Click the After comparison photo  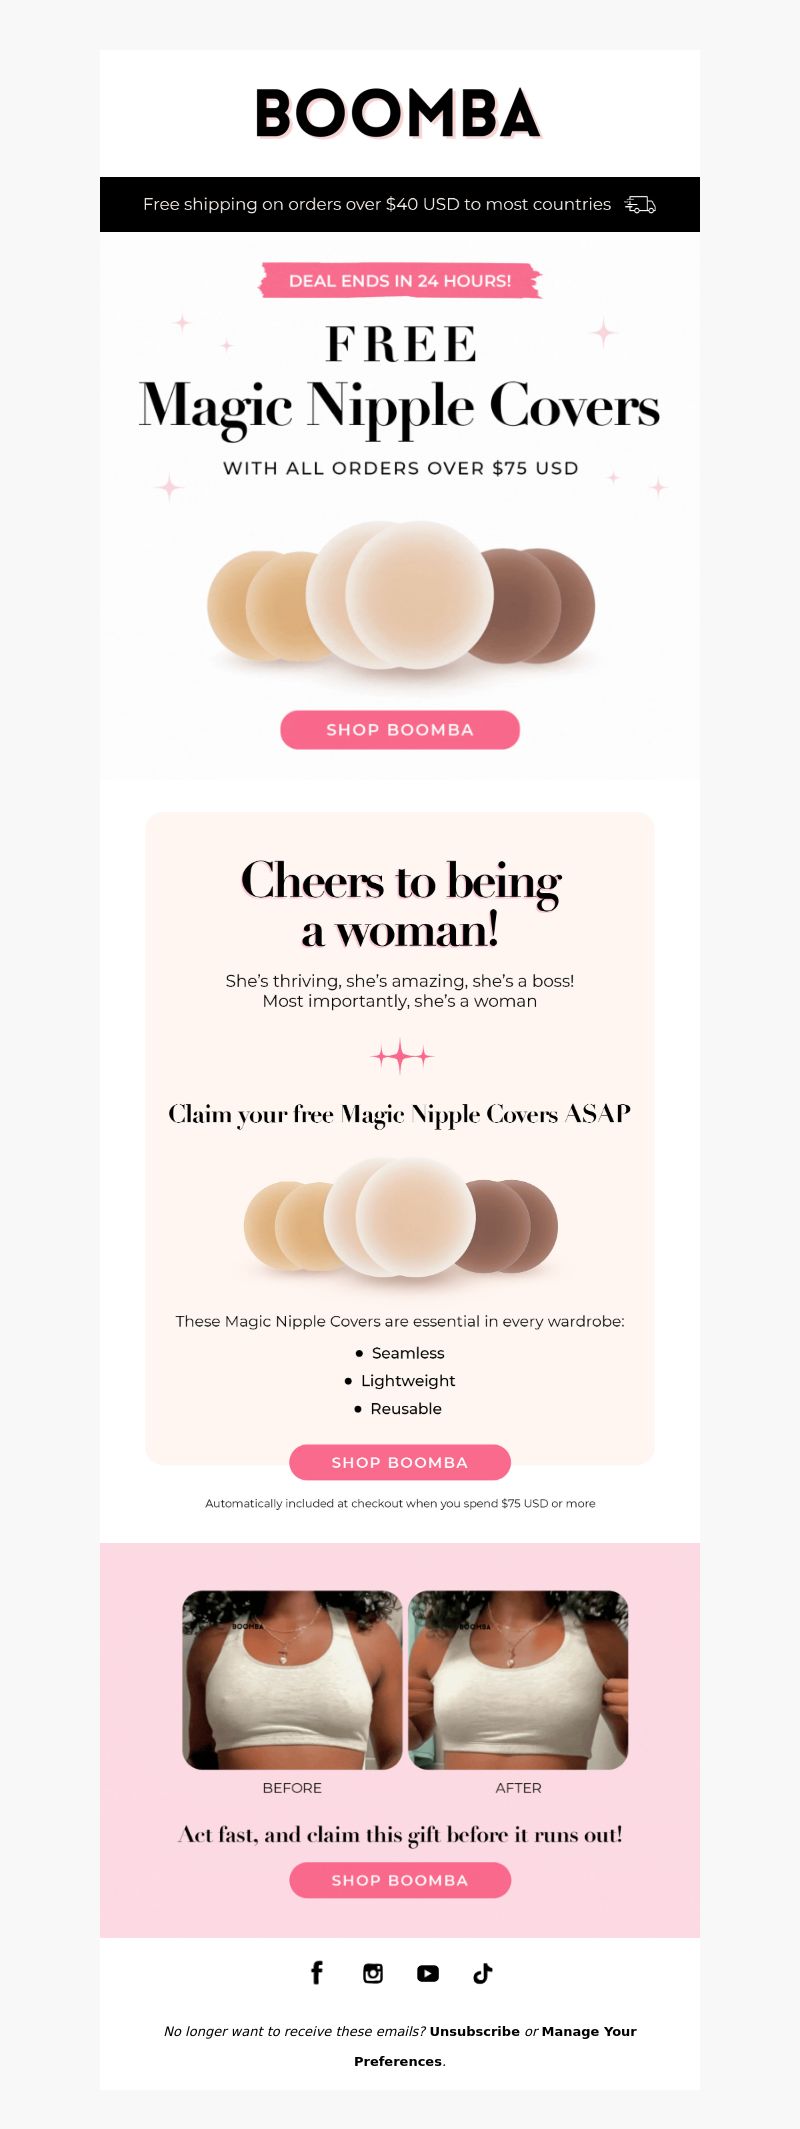[518, 1680]
